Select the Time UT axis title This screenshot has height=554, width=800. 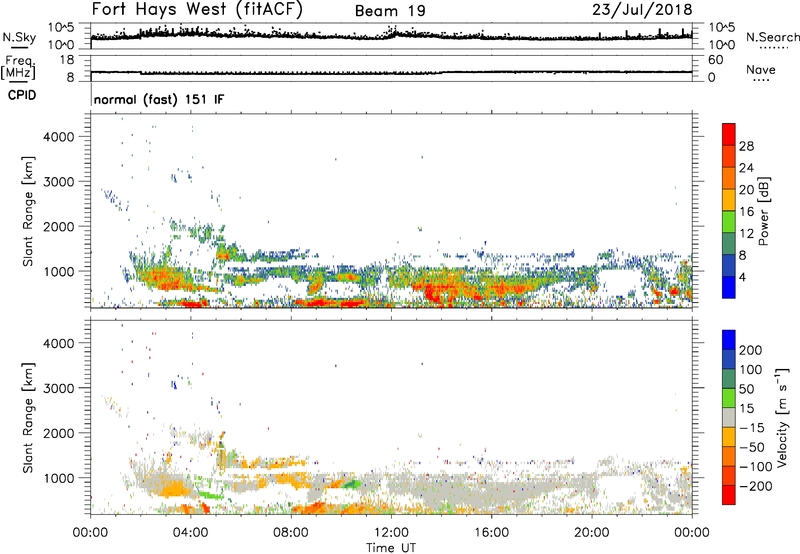tap(391, 548)
